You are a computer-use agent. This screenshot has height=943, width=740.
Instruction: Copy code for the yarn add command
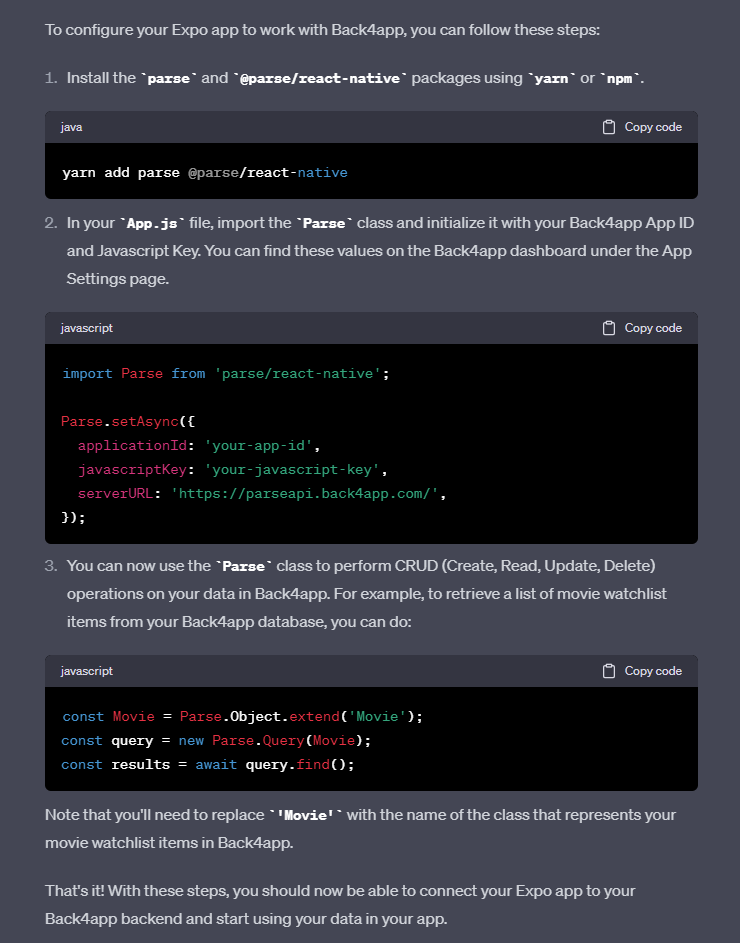[x=643, y=127]
